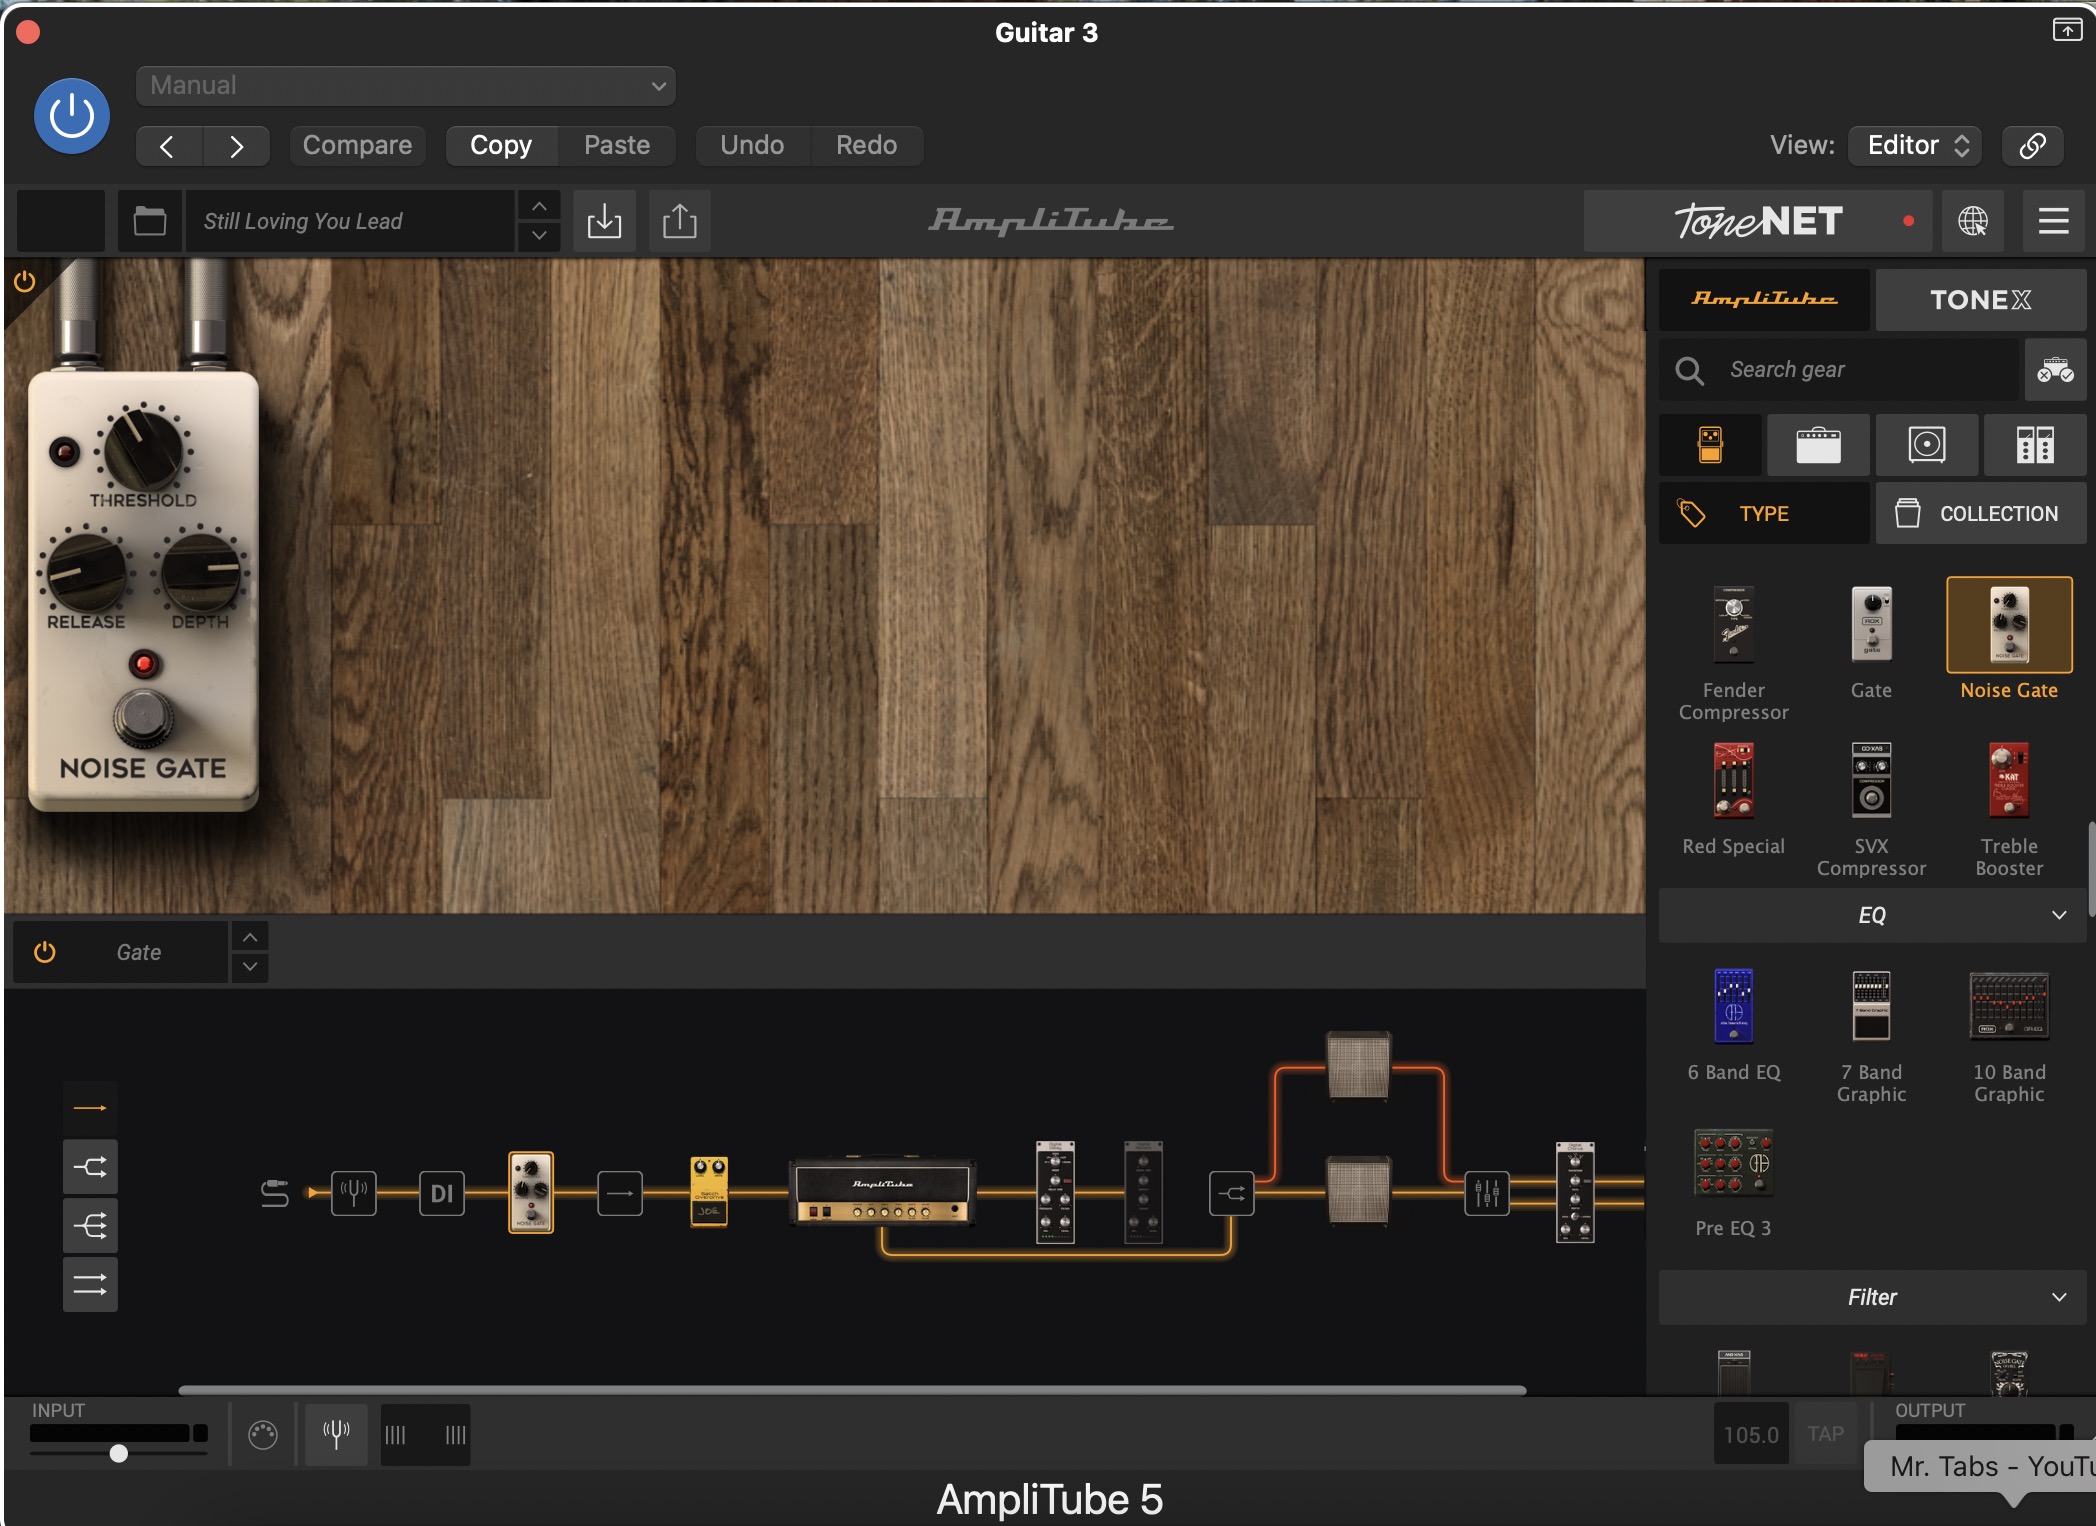This screenshot has width=2096, height=1526.
Task: Go to previous preset with left arrow
Action: [168, 146]
